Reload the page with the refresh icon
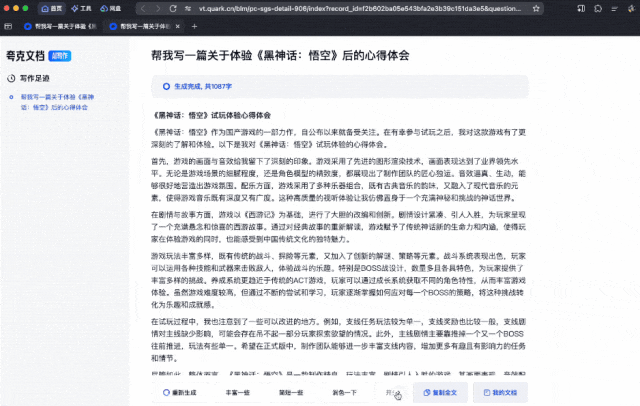The width and height of the screenshot is (640, 406). pyautogui.click(x=173, y=9)
